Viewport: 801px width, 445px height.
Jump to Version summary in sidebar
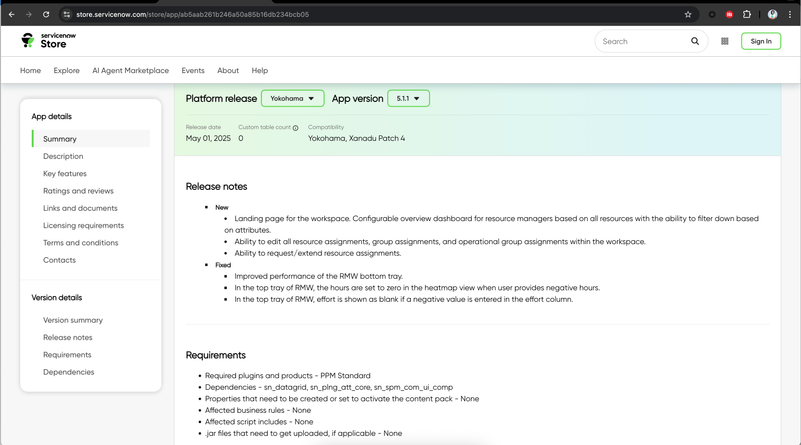73,320
